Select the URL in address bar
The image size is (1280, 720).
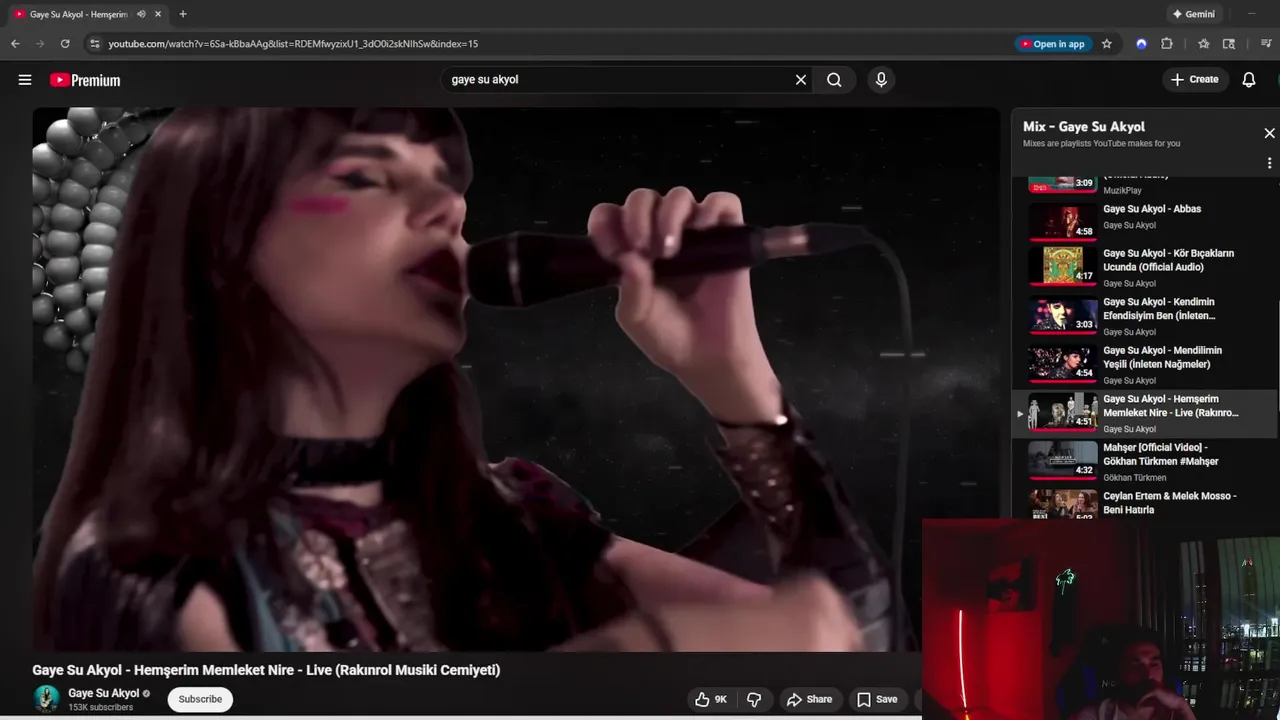(293, 44)
